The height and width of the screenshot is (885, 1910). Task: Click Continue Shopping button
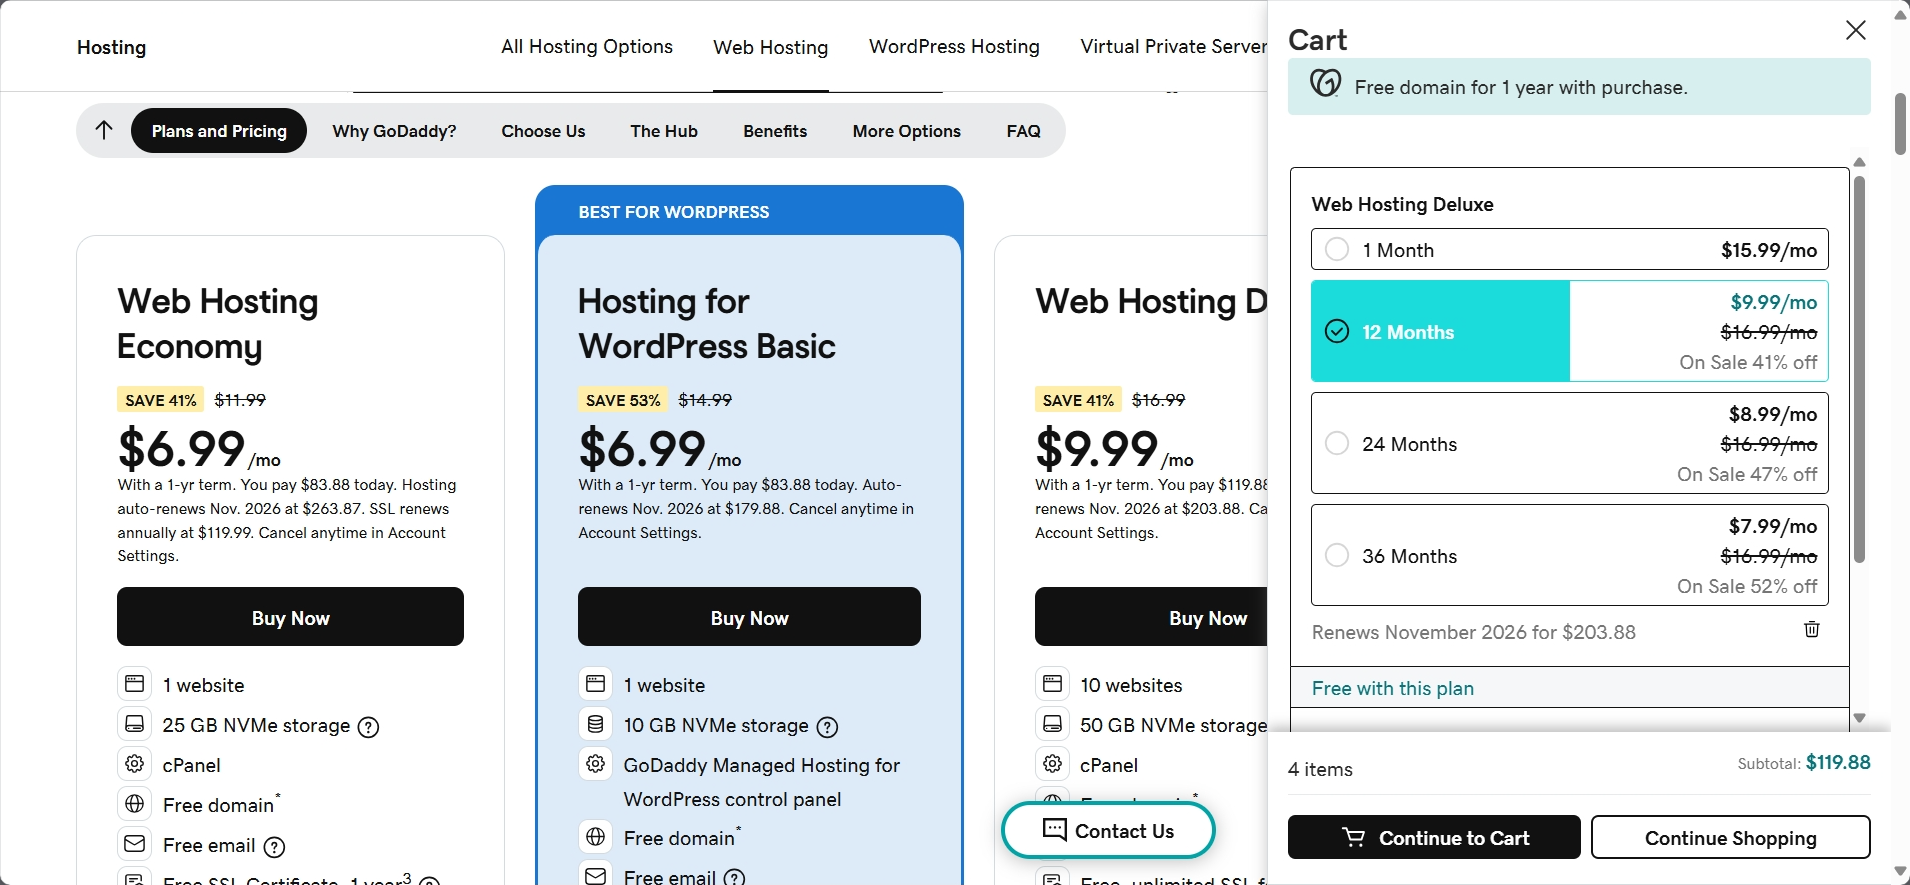1729,838
